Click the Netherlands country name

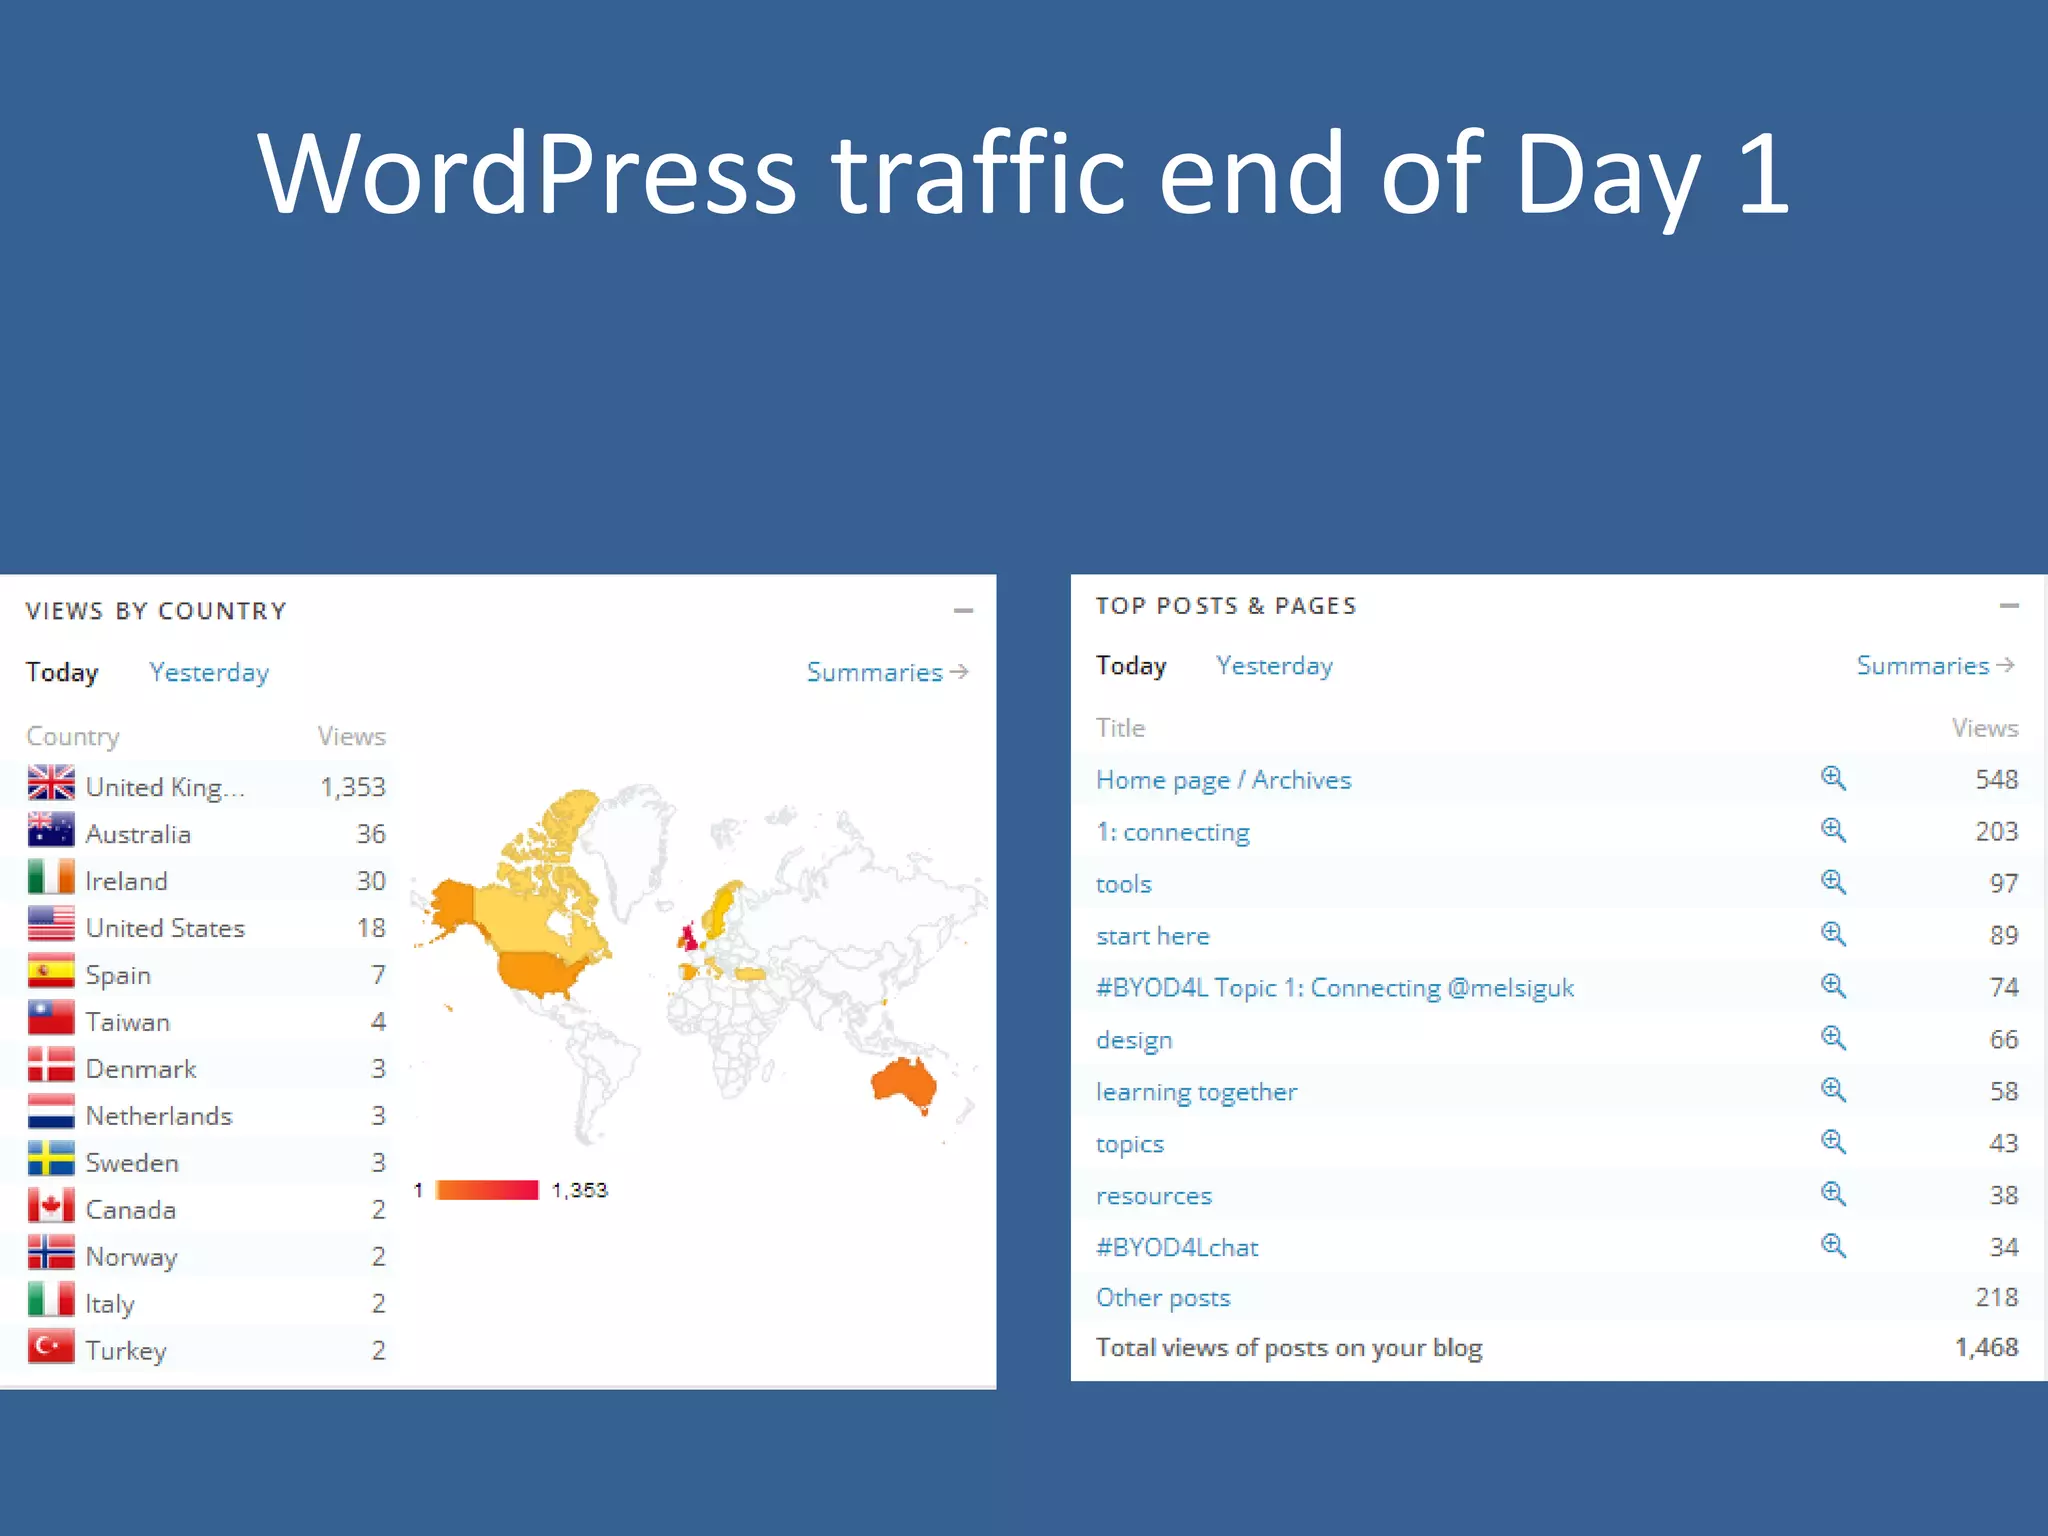tap(159, 1116)
